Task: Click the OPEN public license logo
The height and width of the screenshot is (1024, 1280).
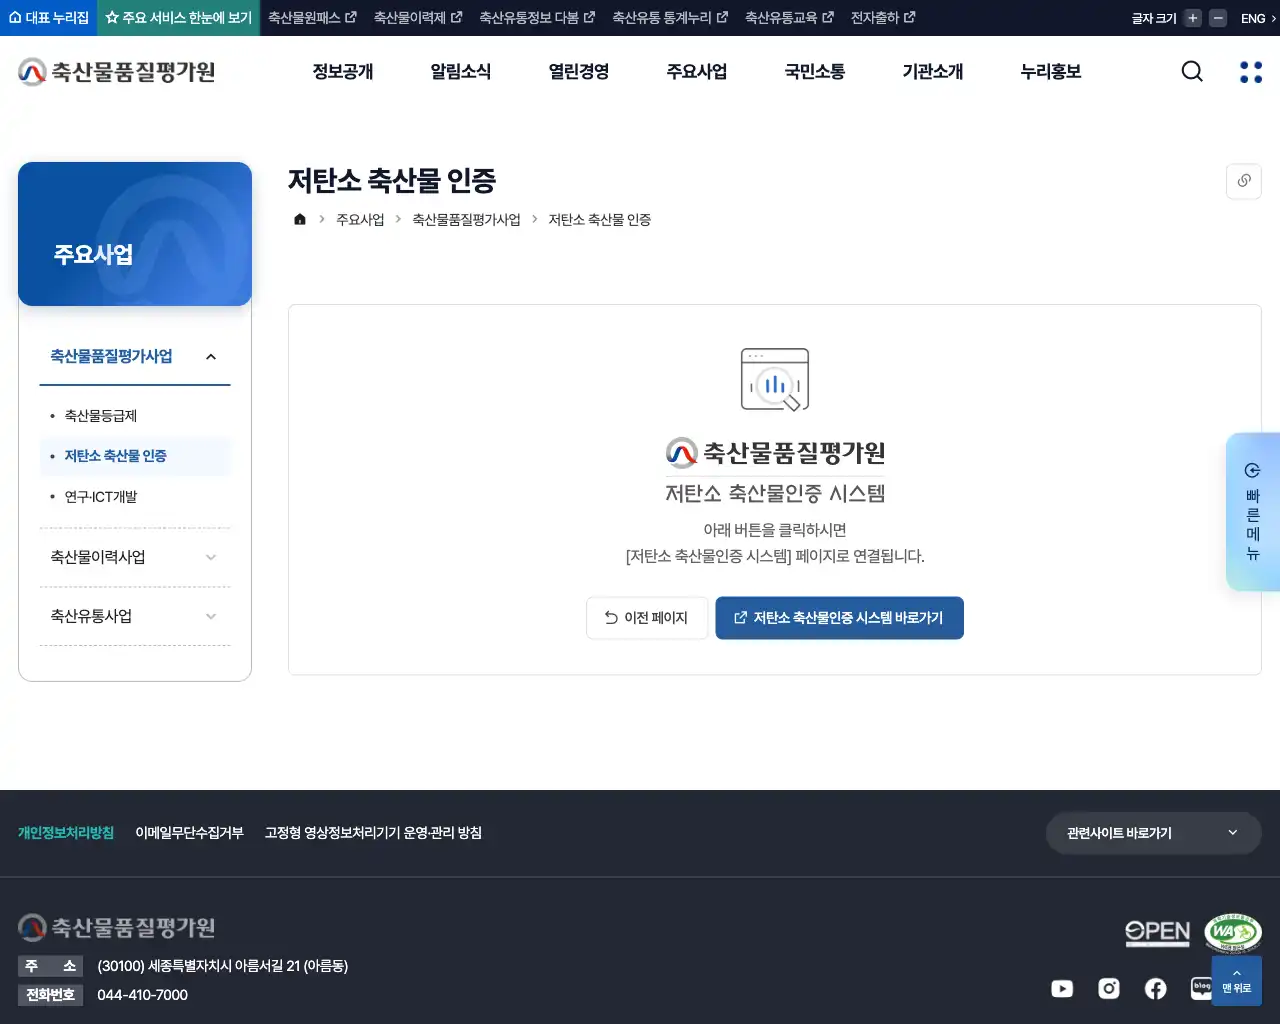Action: click(1158, 933)
